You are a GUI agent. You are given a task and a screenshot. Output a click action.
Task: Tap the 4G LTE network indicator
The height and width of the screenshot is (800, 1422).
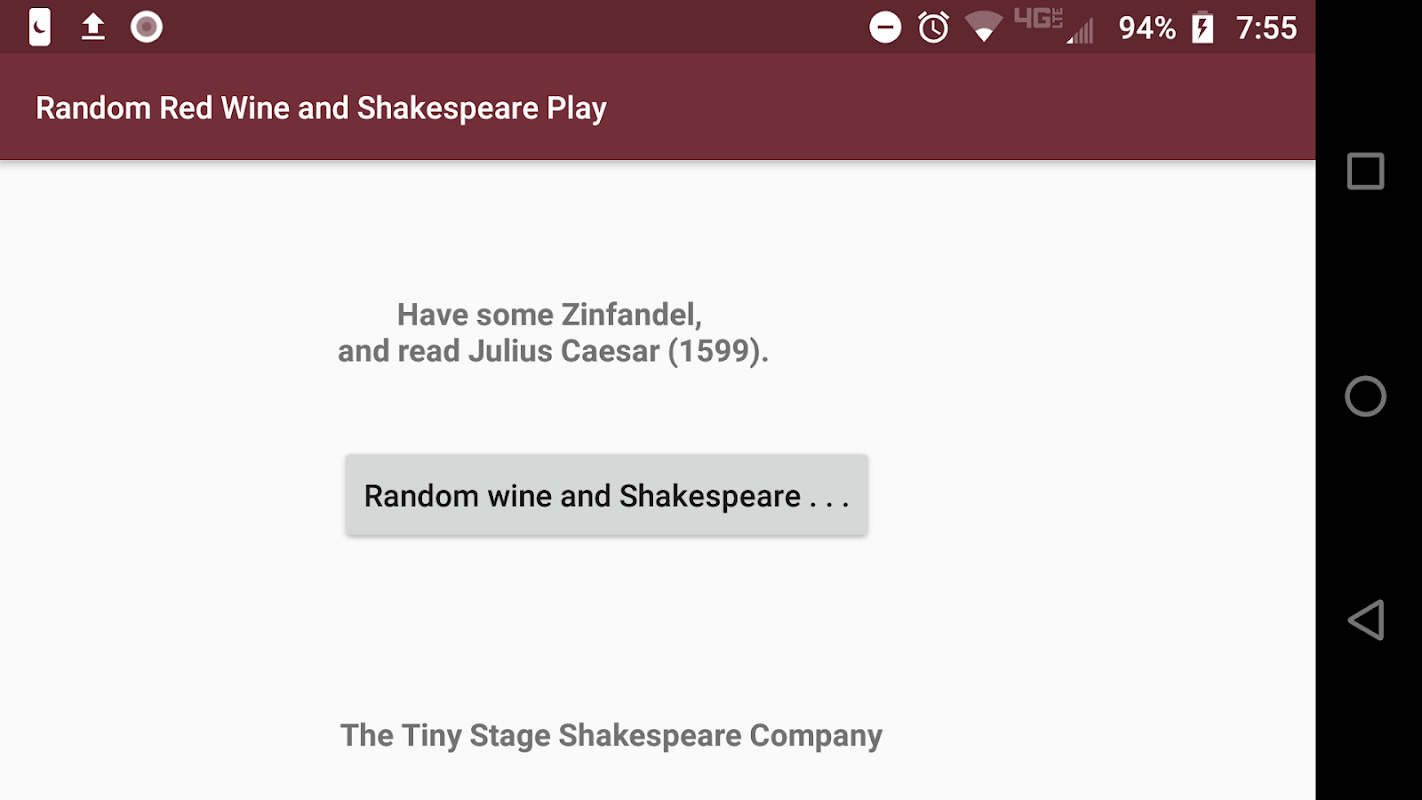[x=1037, y=19]
